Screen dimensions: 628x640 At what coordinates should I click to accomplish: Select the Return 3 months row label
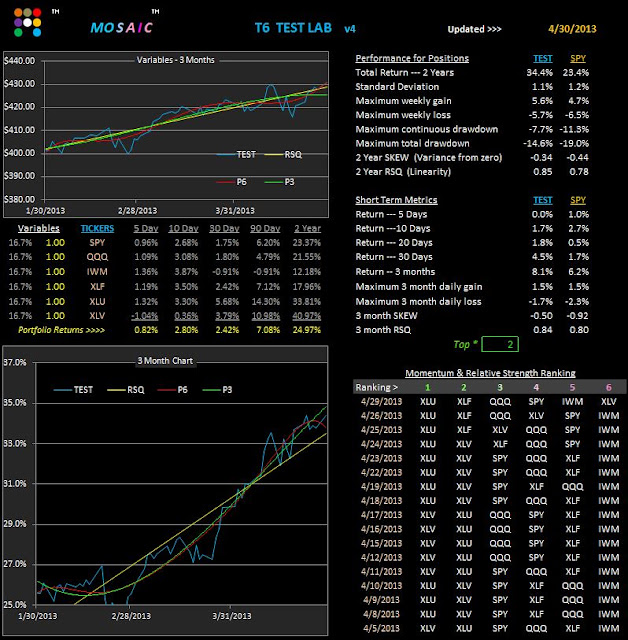[x=395, y=272]
